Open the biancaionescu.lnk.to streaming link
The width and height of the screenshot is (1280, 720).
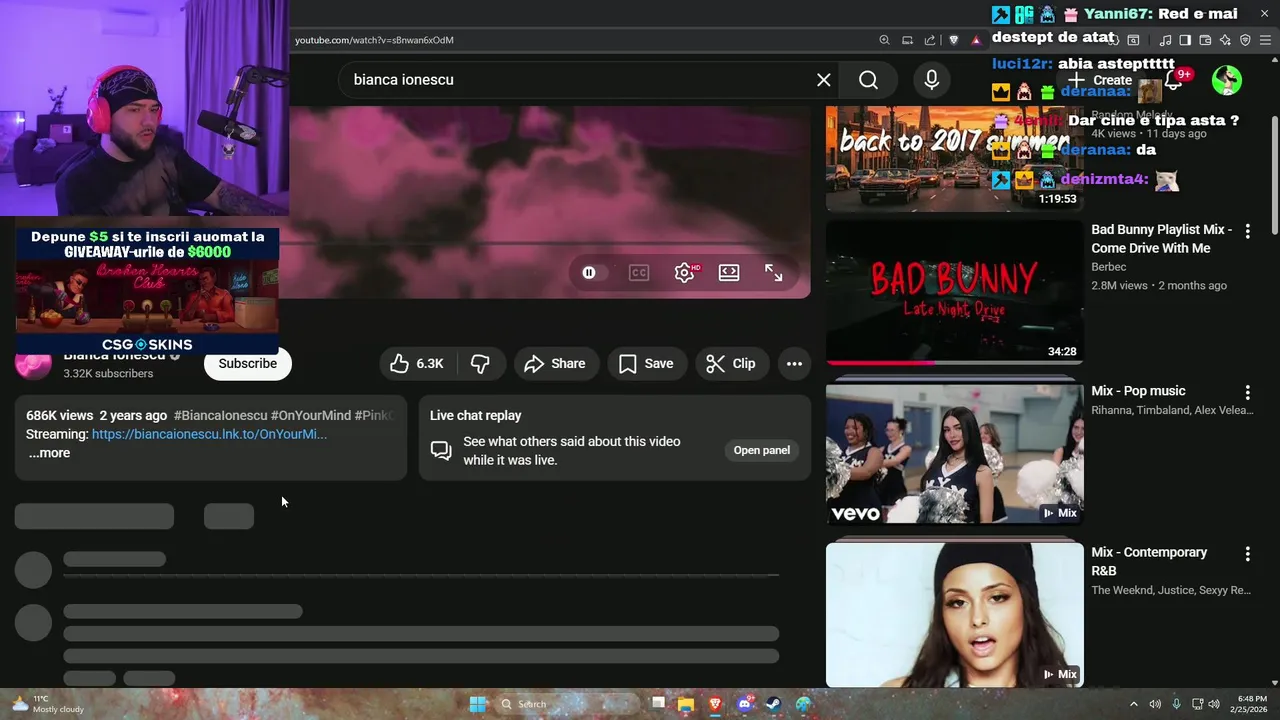tap(209, 434)
